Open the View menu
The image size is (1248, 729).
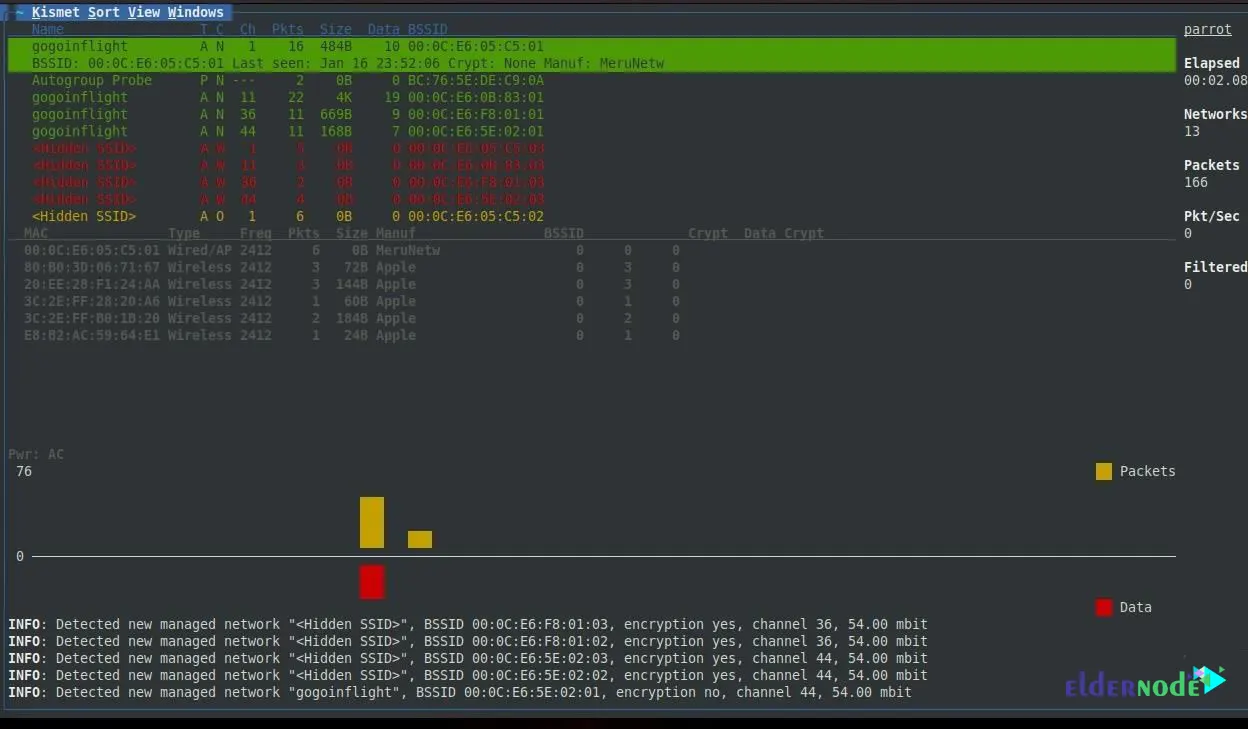click(144, 12)
